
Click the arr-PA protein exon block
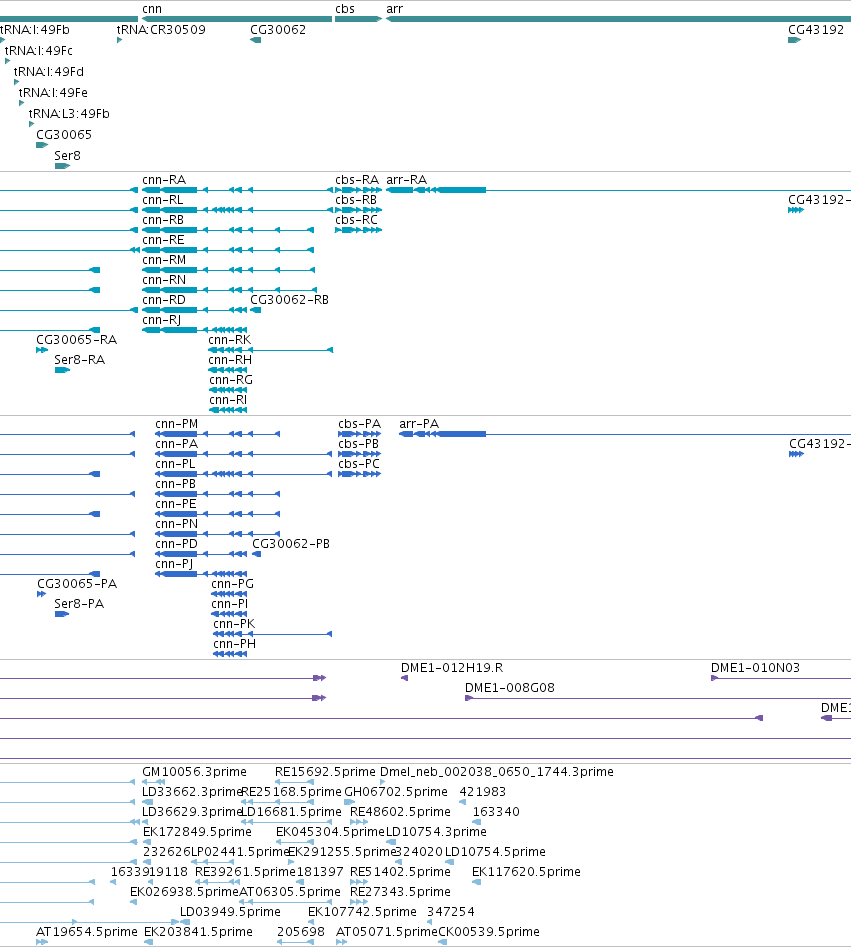coord(462,434)
